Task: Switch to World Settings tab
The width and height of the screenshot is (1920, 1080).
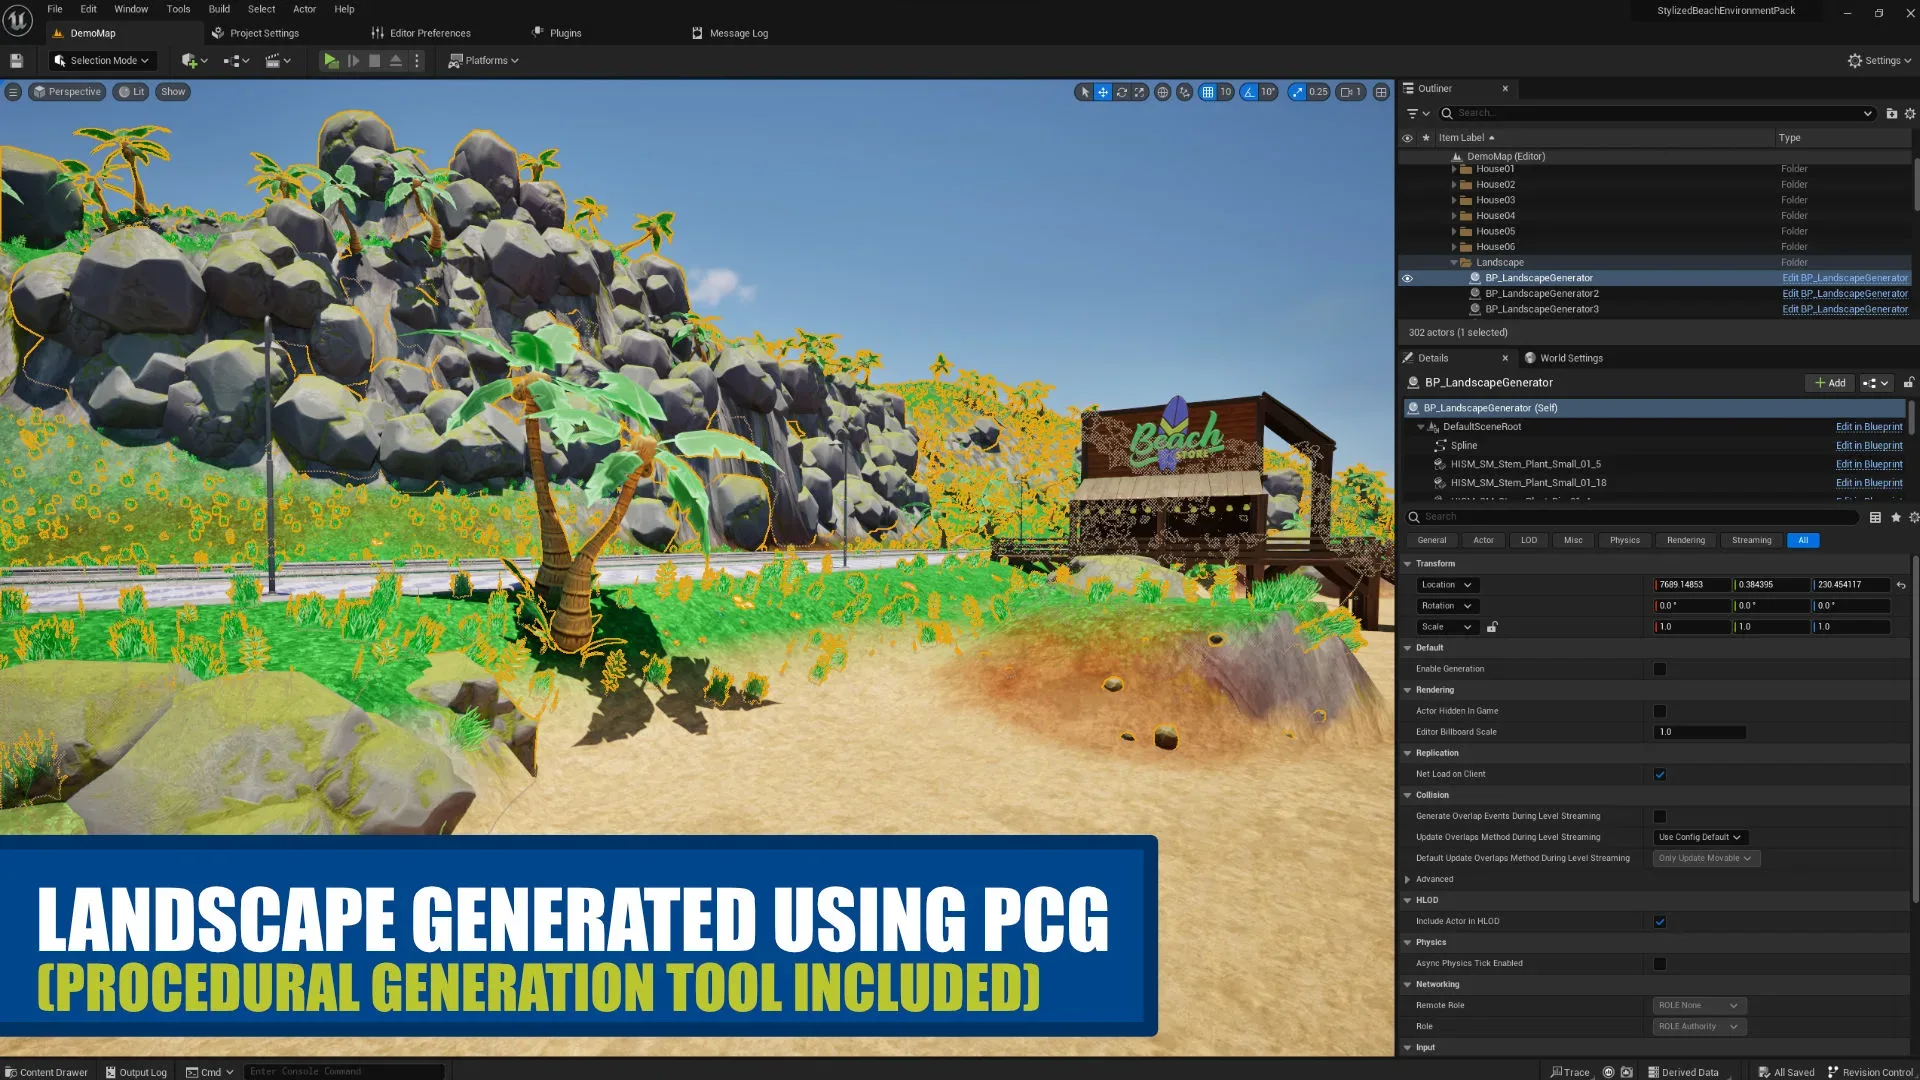Action: pyautogui.click(x=1570, y=358)
